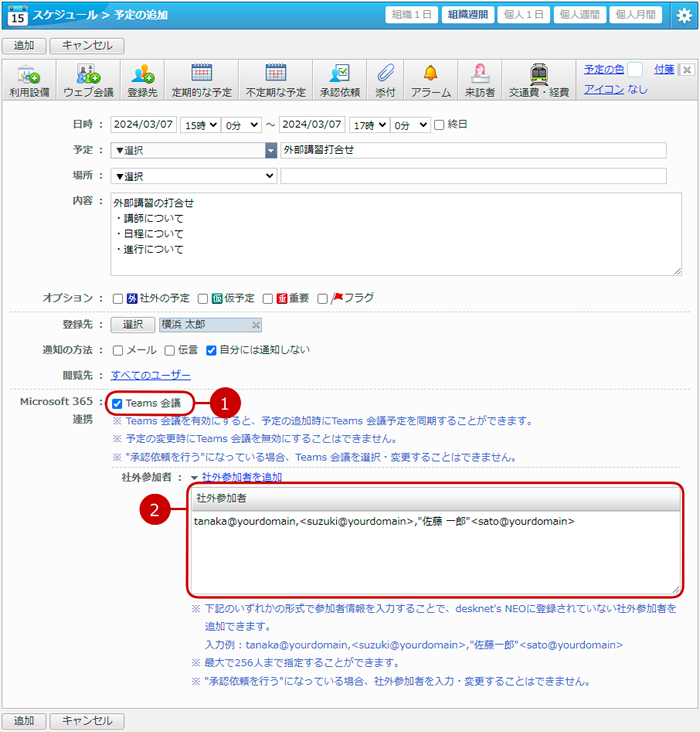
Task: Select the 不定期な予定 irregular schedule icon
Action: (x=276, y=80)
